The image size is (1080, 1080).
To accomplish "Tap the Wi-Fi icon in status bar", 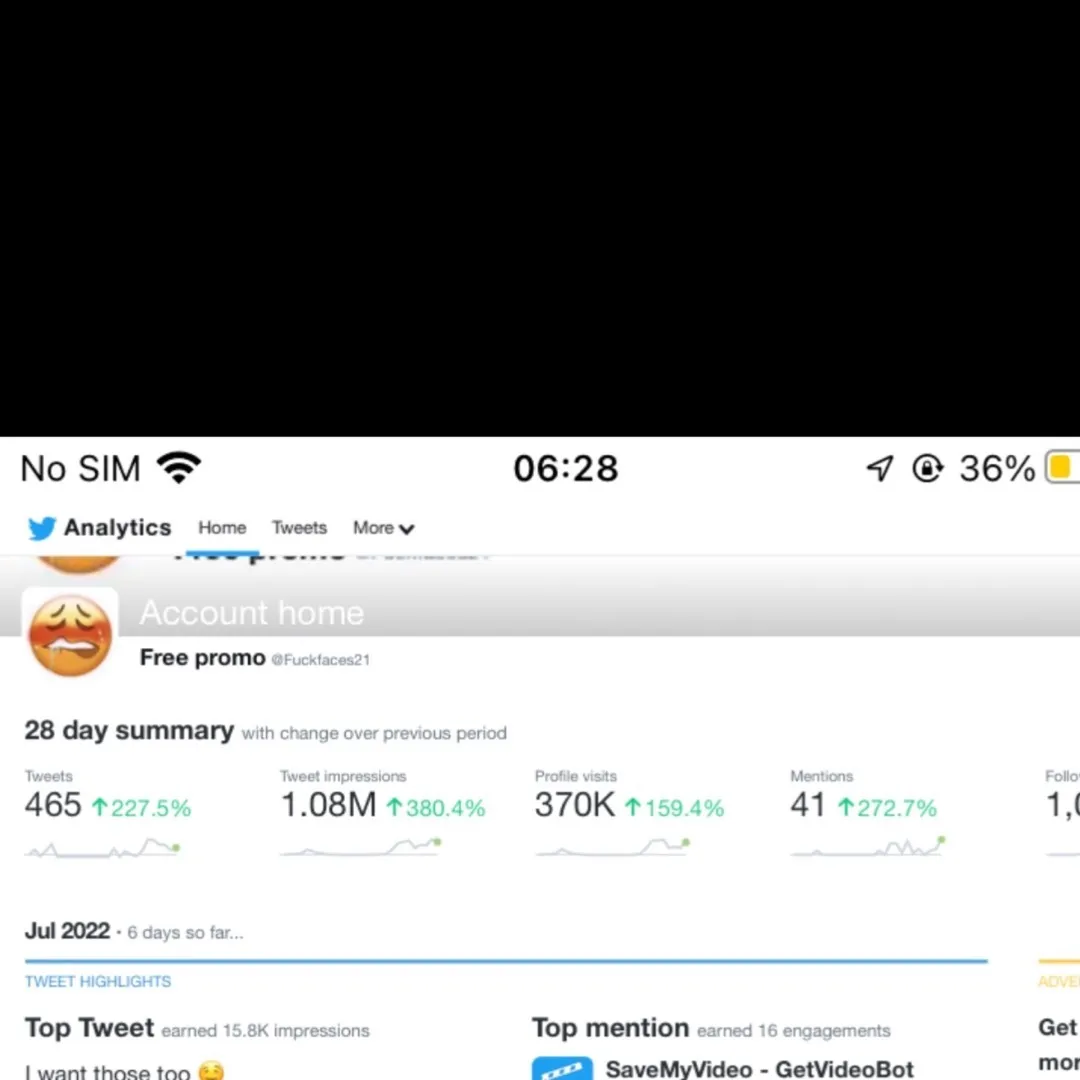I will point(177,466).
